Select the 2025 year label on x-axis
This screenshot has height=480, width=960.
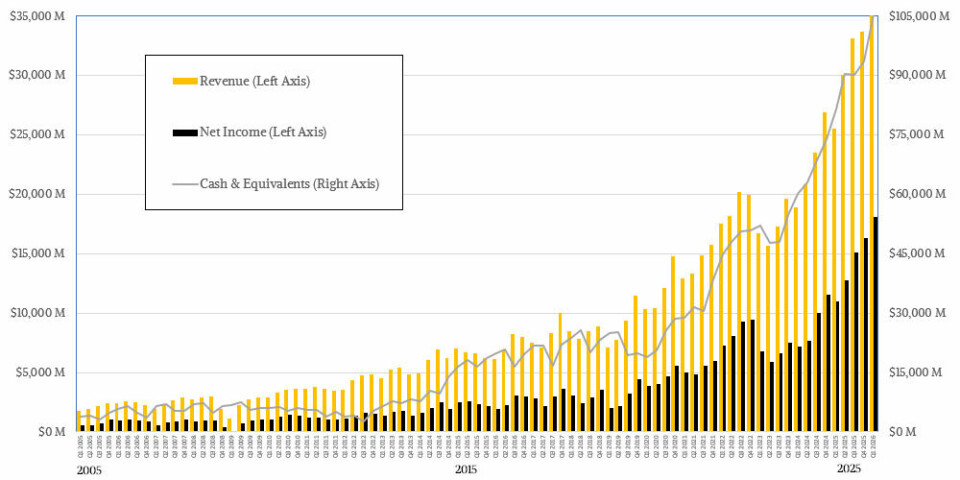(x=848, y=469)
